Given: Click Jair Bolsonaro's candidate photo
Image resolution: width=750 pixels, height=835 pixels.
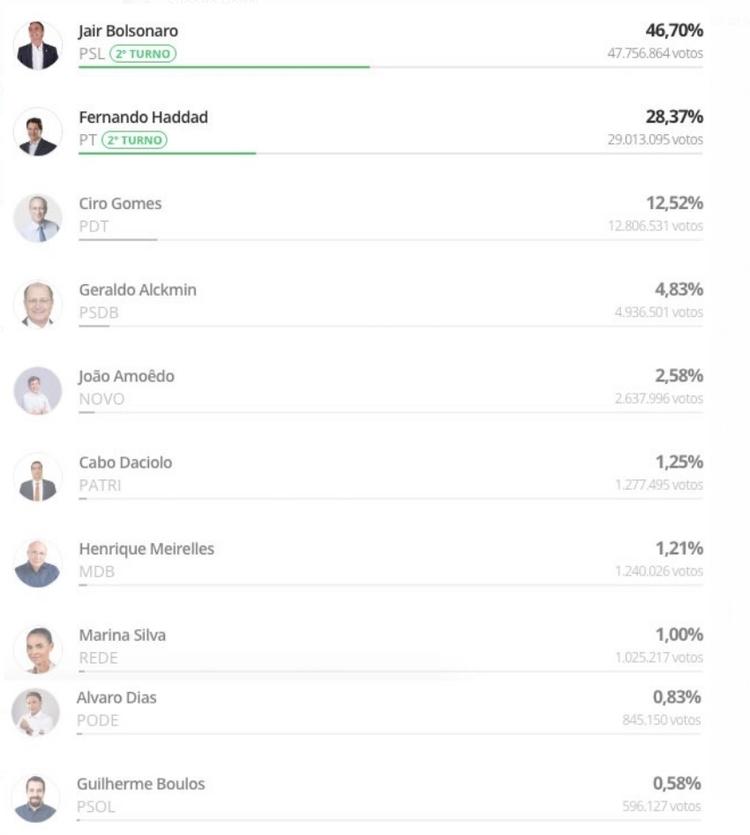Looking at the screenshot, I should 38,45.
